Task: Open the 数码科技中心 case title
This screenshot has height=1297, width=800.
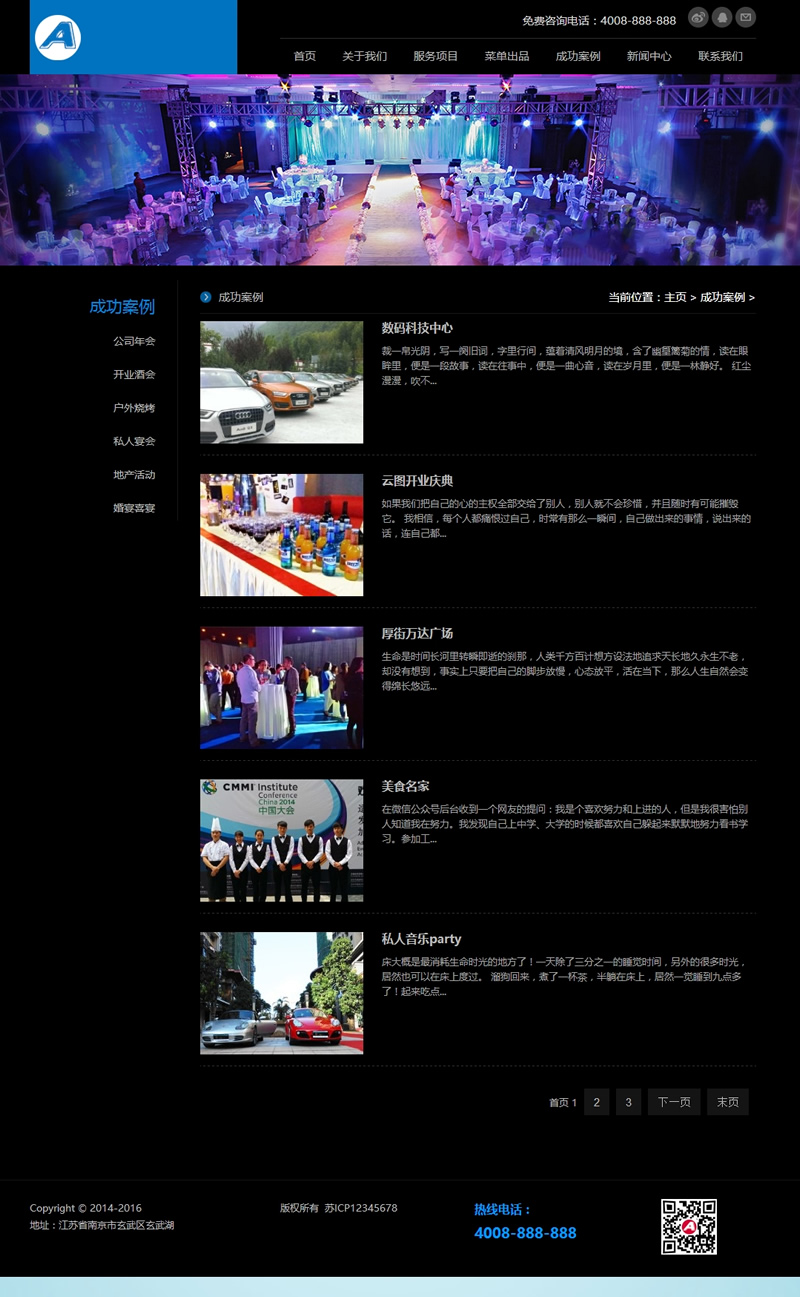Action: click(417, 328)
